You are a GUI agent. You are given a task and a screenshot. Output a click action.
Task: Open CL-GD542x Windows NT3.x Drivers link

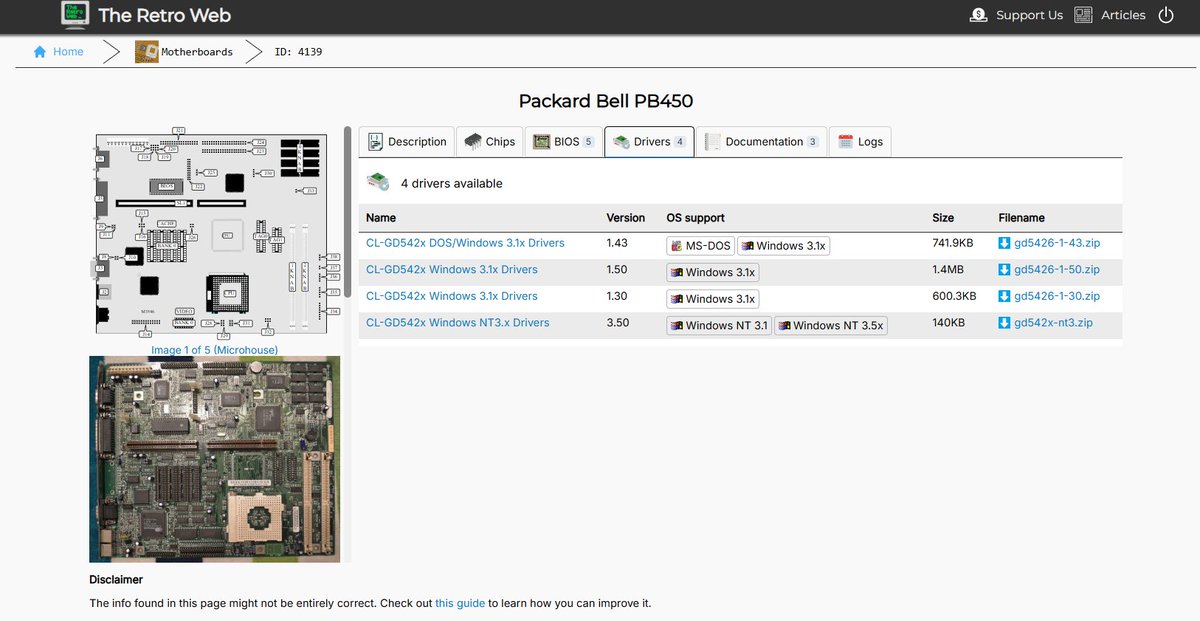[x=458, y=323]
